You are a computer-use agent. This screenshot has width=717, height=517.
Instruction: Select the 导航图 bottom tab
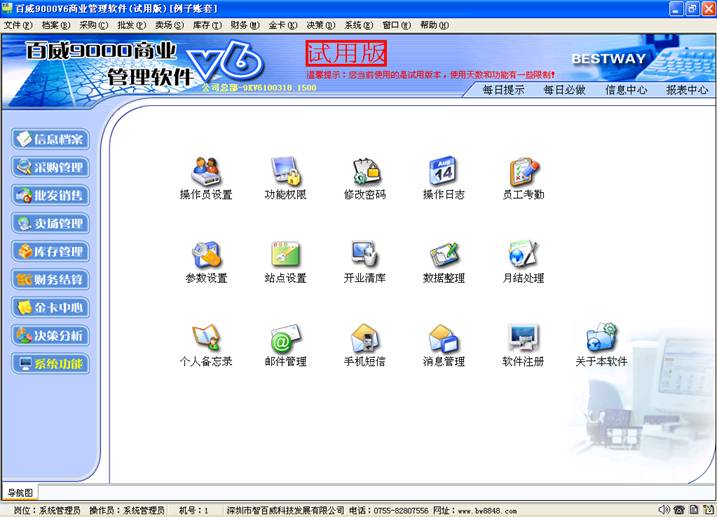[21, 493]
